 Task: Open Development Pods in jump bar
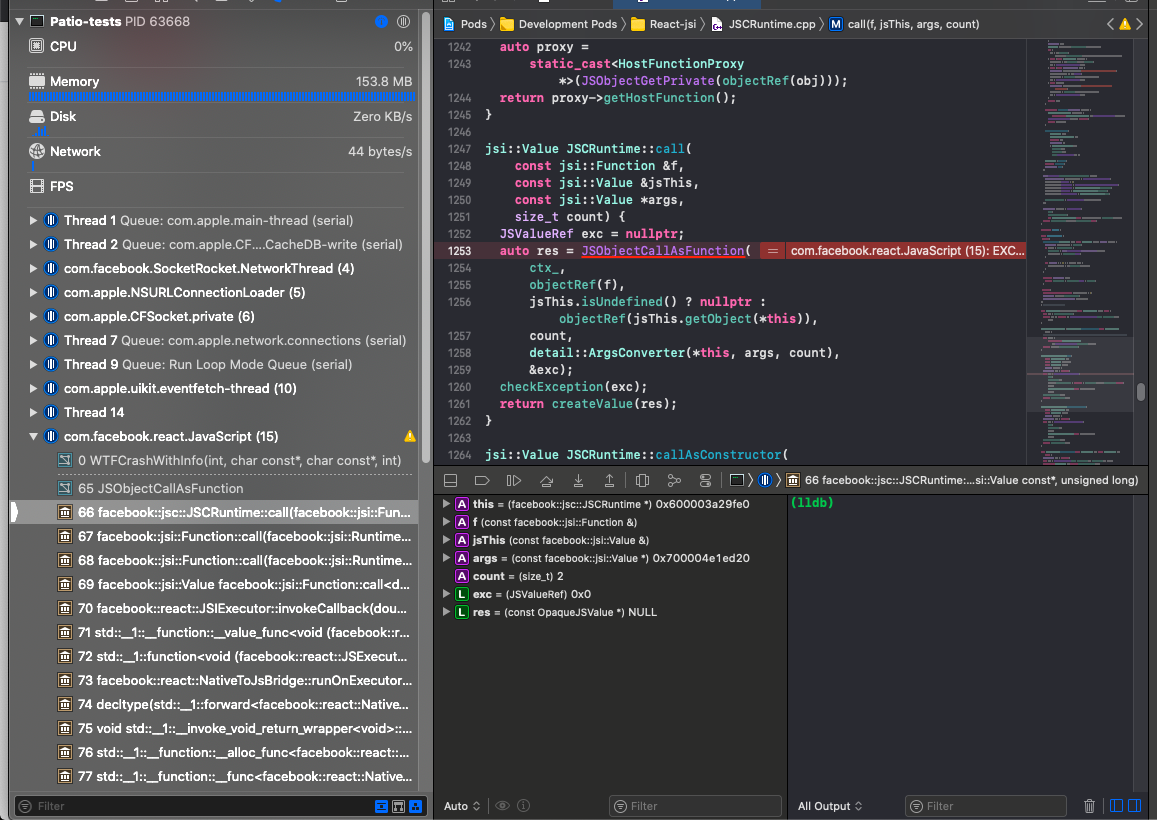[x=559, y=24]
